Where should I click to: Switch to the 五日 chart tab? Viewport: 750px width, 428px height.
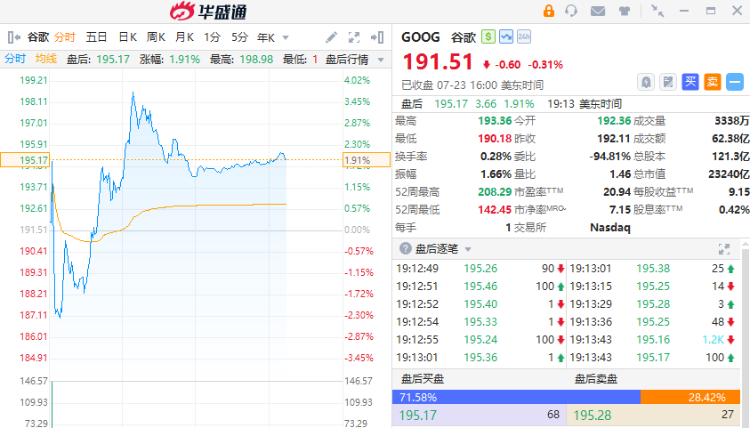[96, 37]
